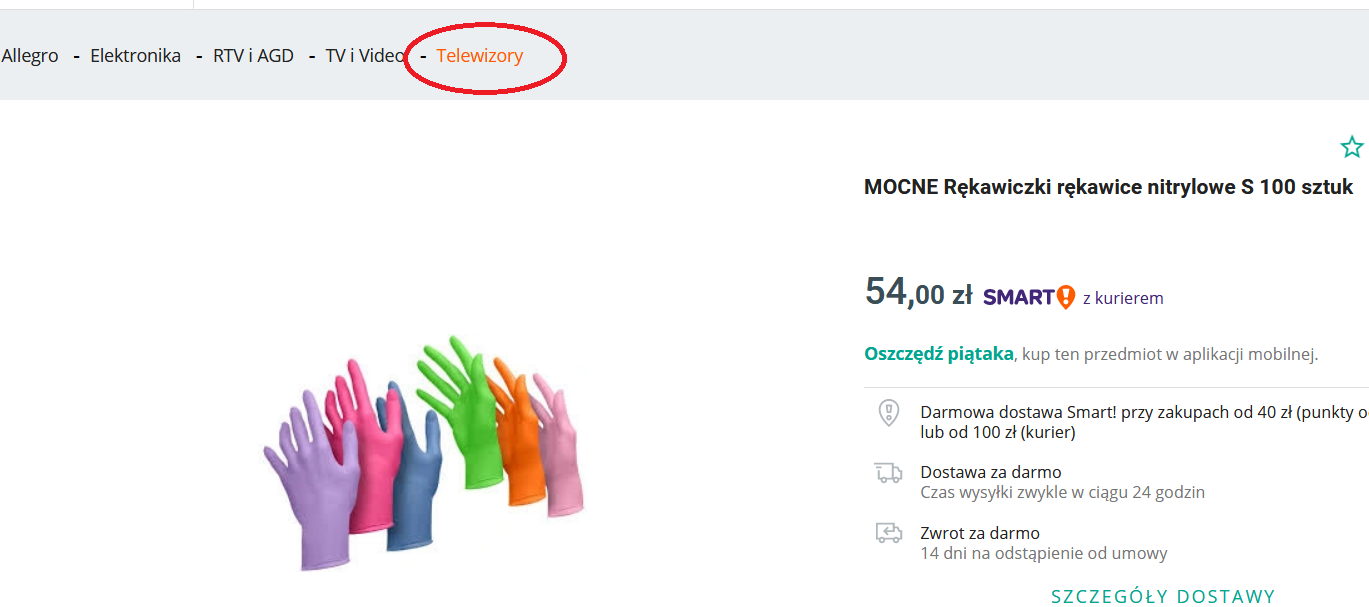Click the location pin delivery icon
The width and height of the screenshot is (1369, 607).
pos(888,412)
